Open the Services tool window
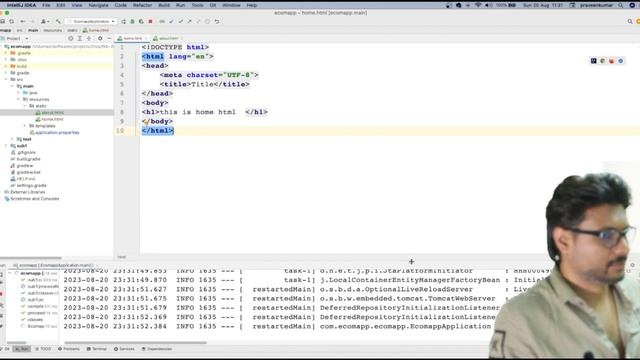This screenshot has width=640, height=360. coord(124,349)
